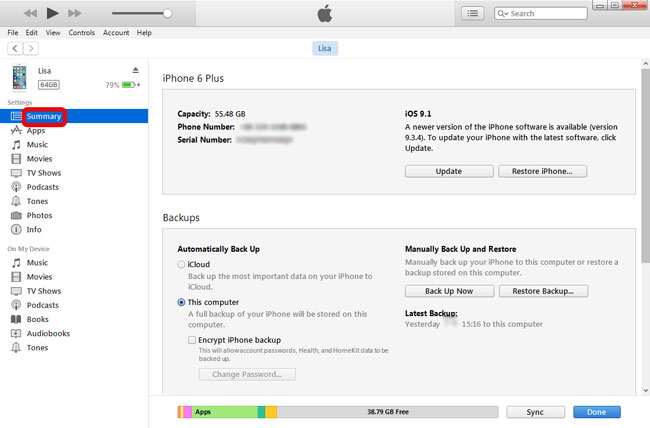Open the File menu
This screenshot has width=650, height=428.
[x=13, y=32]
